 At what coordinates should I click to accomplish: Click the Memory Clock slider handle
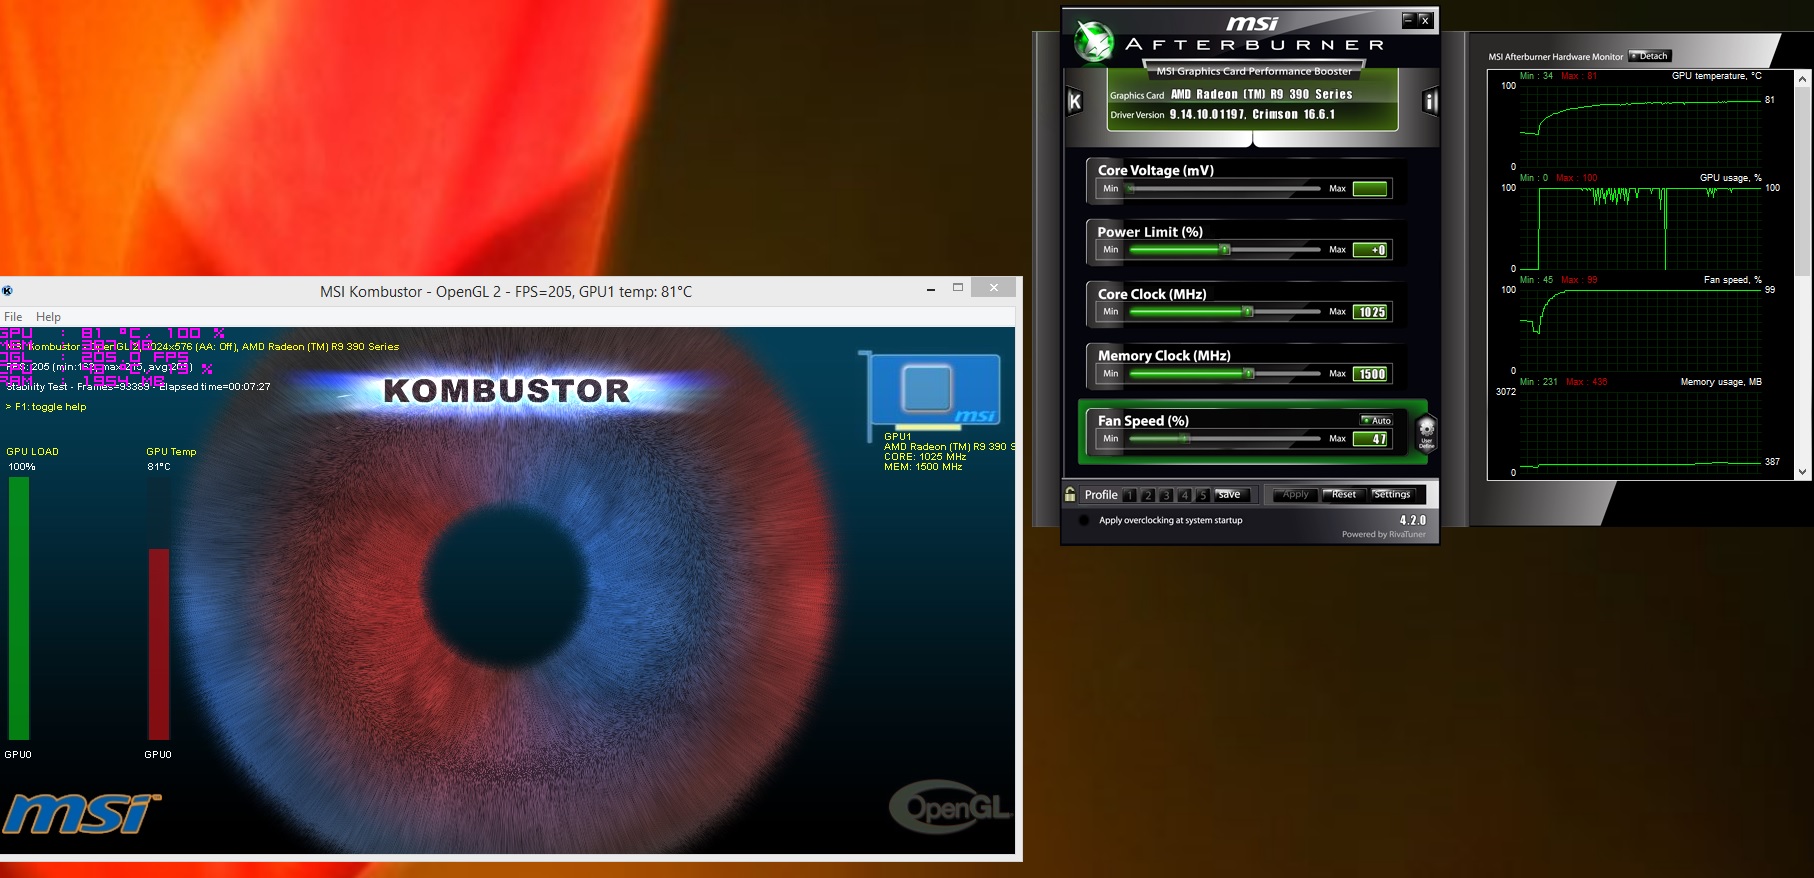(x=1249, y=374)
